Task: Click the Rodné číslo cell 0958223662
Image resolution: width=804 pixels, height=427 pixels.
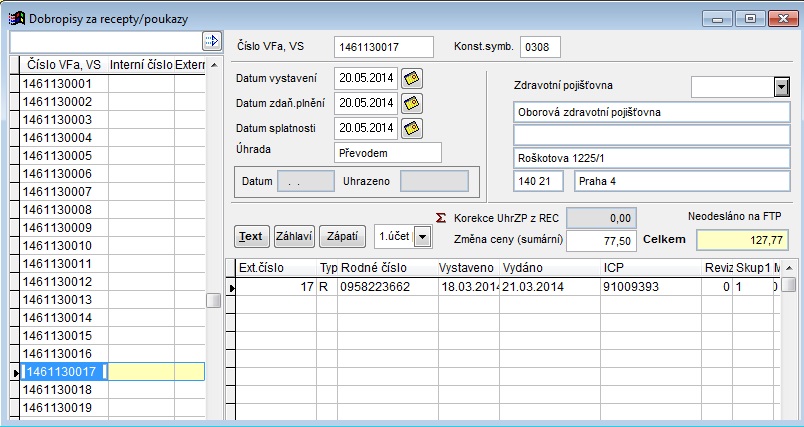Action: click(388, 287)
